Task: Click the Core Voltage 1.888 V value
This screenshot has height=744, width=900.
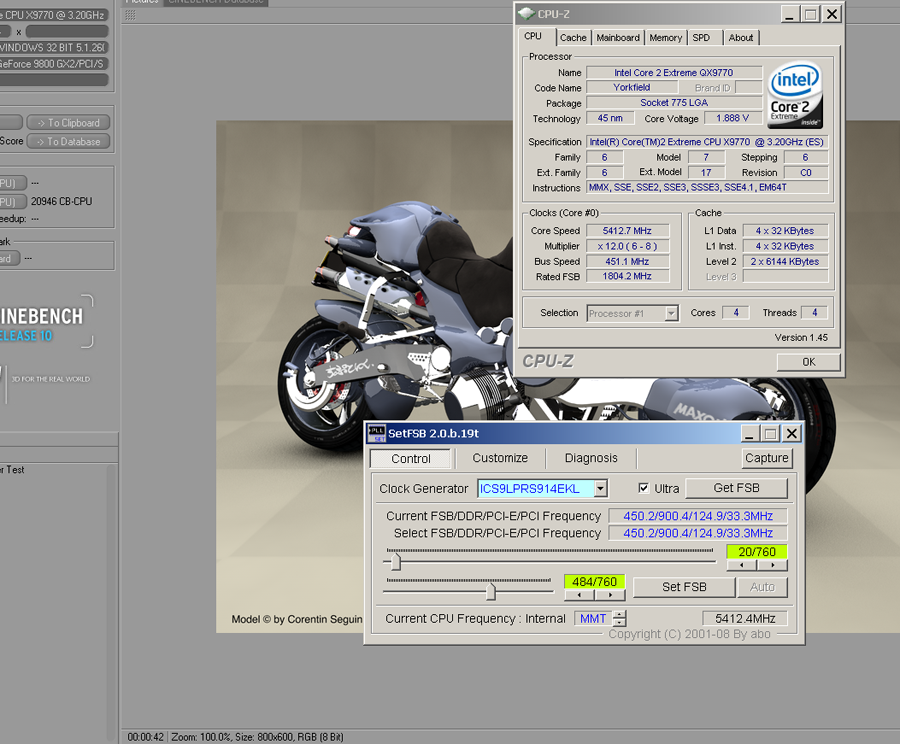Action: (x=732, y=118)
